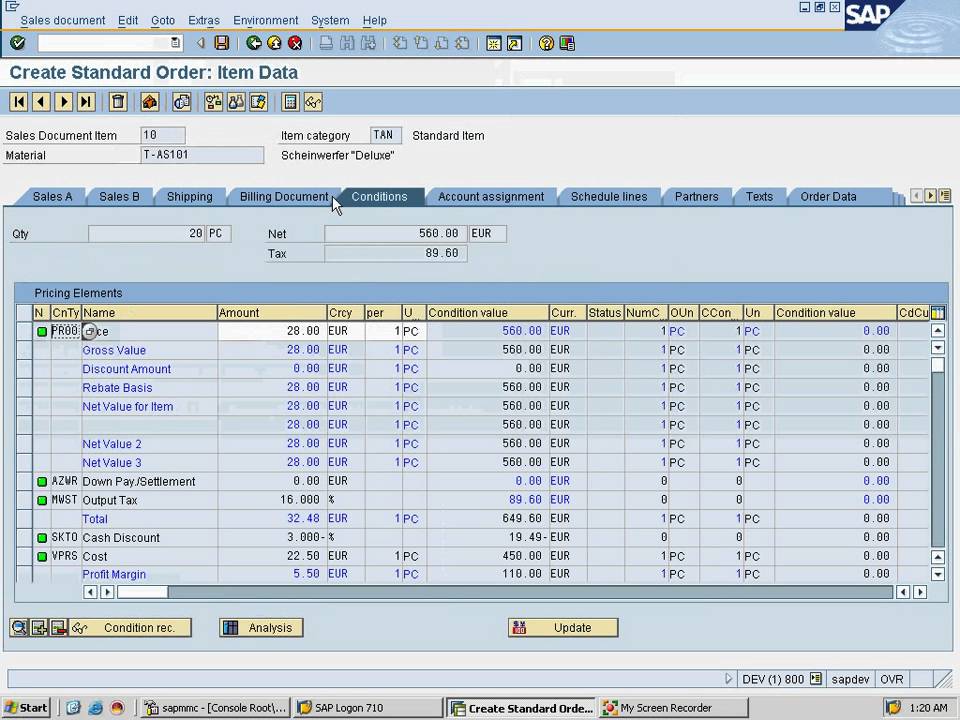Click the Delete trash can icon

pyautogui.click(x=118, y=102)
